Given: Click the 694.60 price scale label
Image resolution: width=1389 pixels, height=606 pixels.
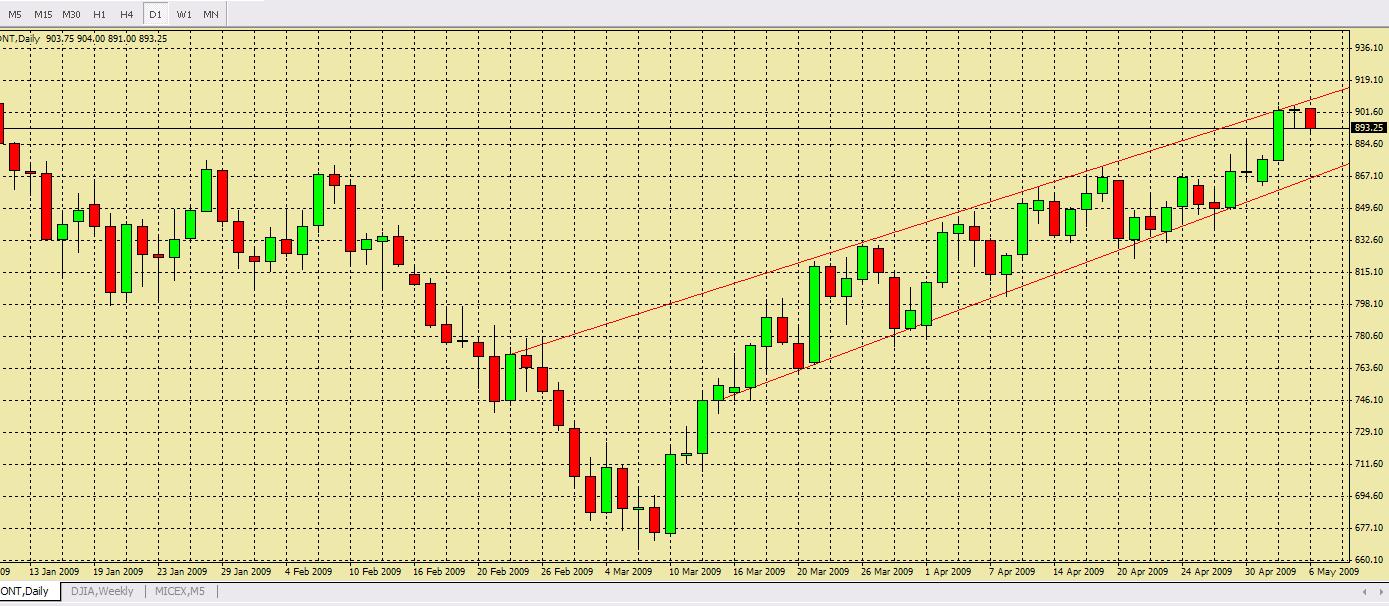Looking at the screenshot, I should click(1368, 495).
